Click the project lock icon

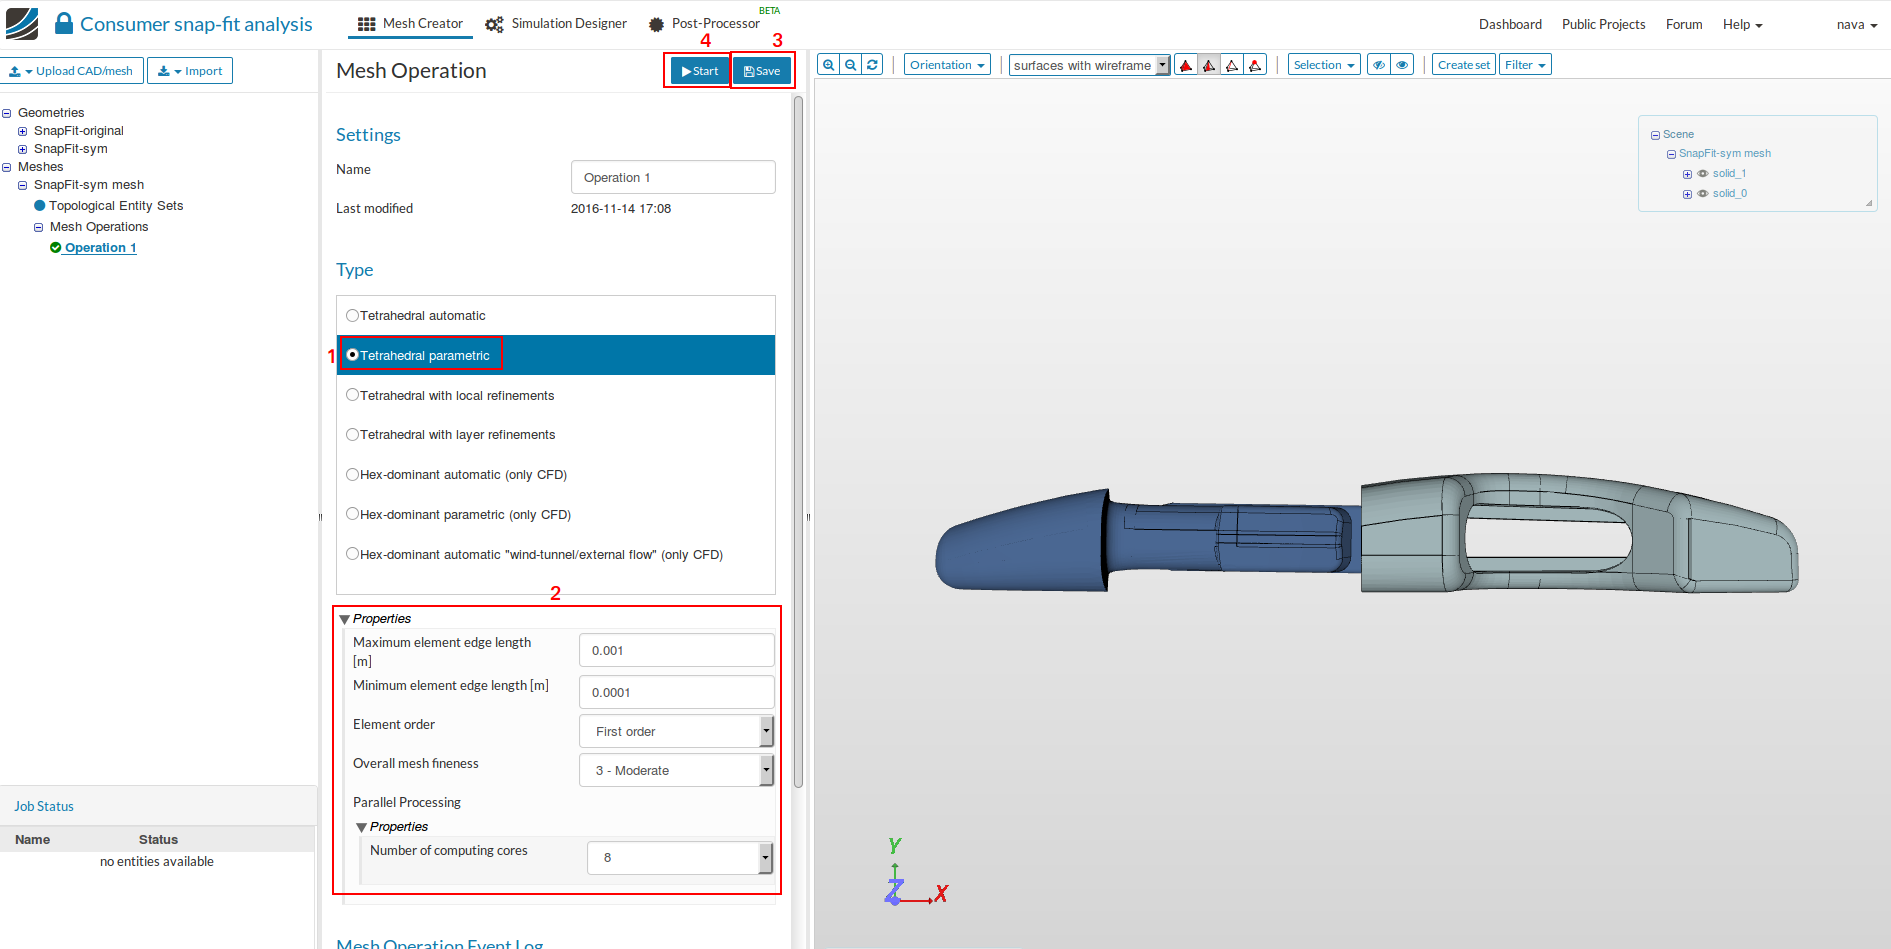click(x=64, y=23)
